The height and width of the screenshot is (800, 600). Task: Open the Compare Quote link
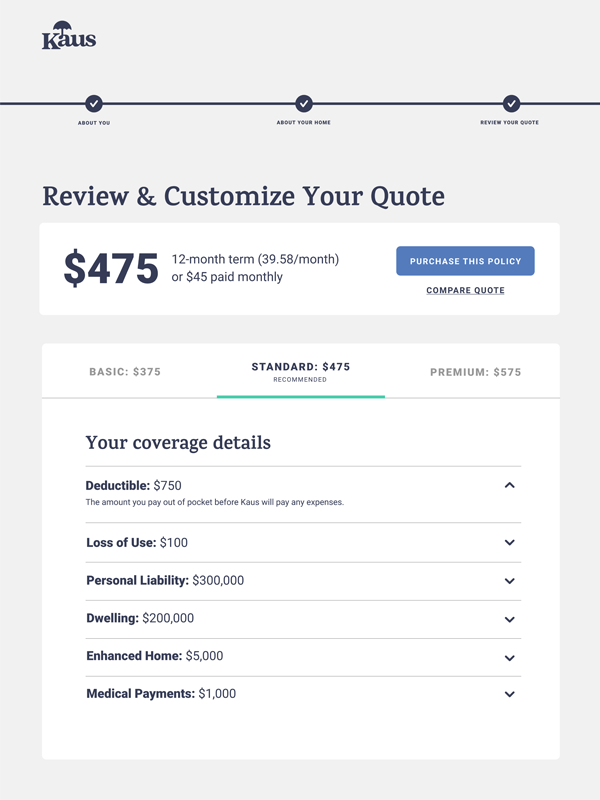465,290
